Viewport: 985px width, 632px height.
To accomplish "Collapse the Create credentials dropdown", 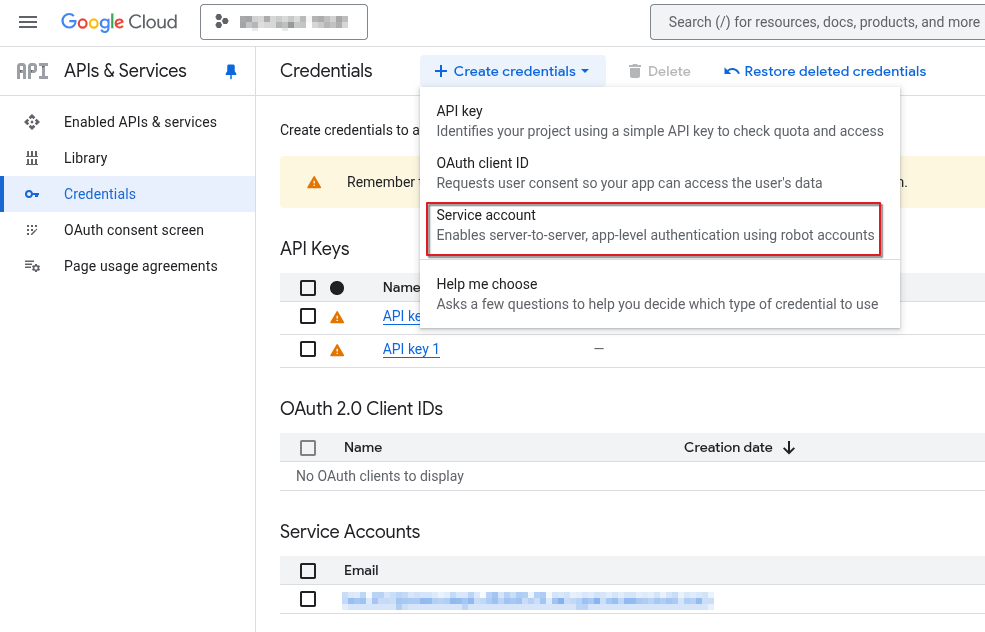I will pyautogui.click(x=513, y=71).
